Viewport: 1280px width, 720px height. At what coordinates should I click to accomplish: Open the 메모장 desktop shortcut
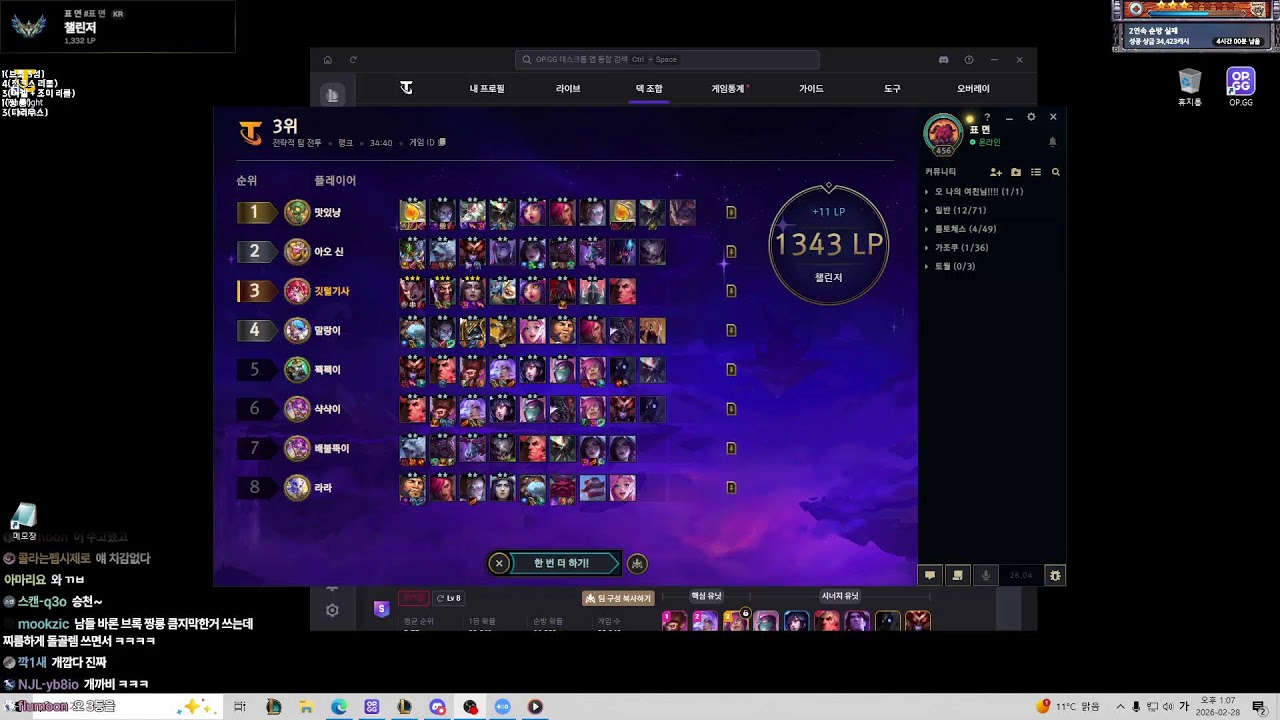[x=24, y=522]
